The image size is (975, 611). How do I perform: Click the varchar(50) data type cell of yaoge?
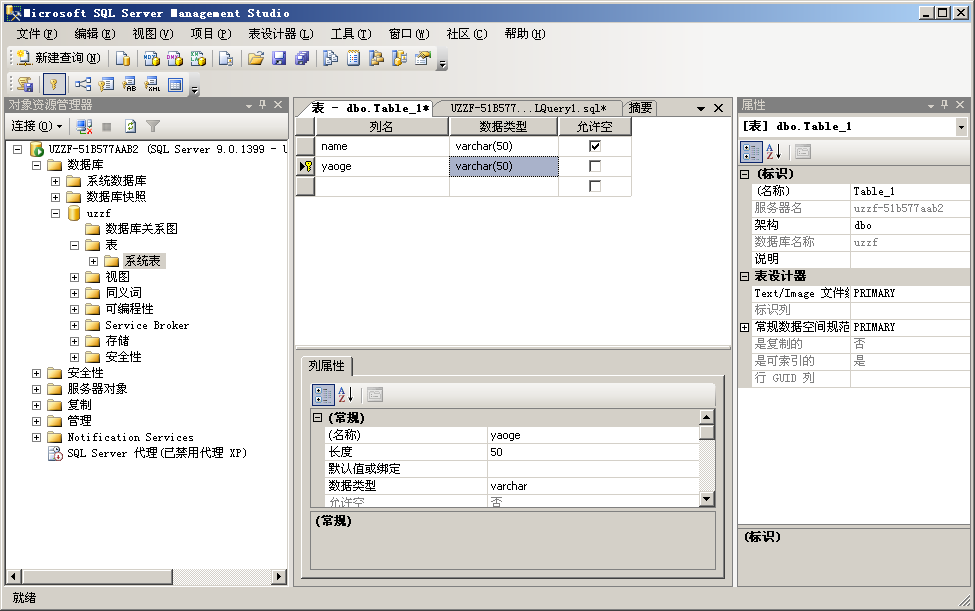(x=504, y=166)
